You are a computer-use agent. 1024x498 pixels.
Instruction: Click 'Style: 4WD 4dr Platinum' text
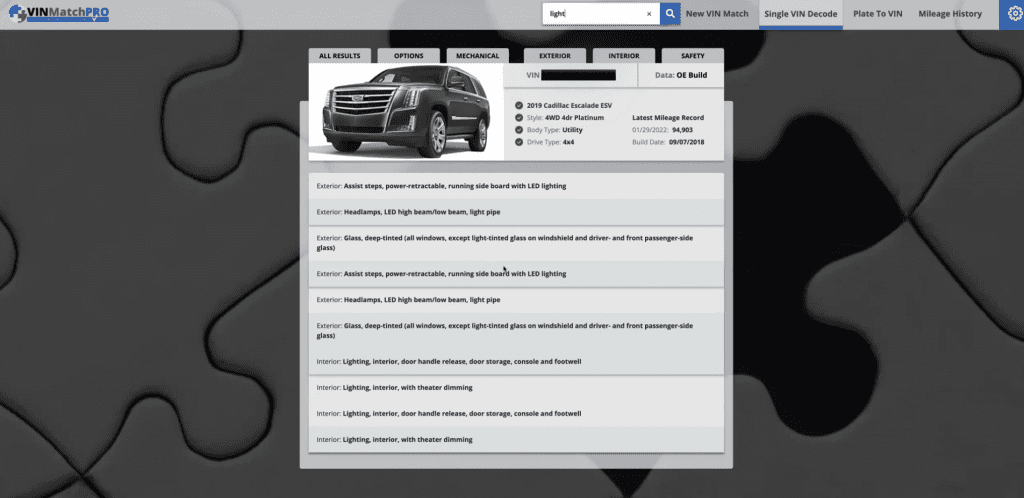point(565,117)
